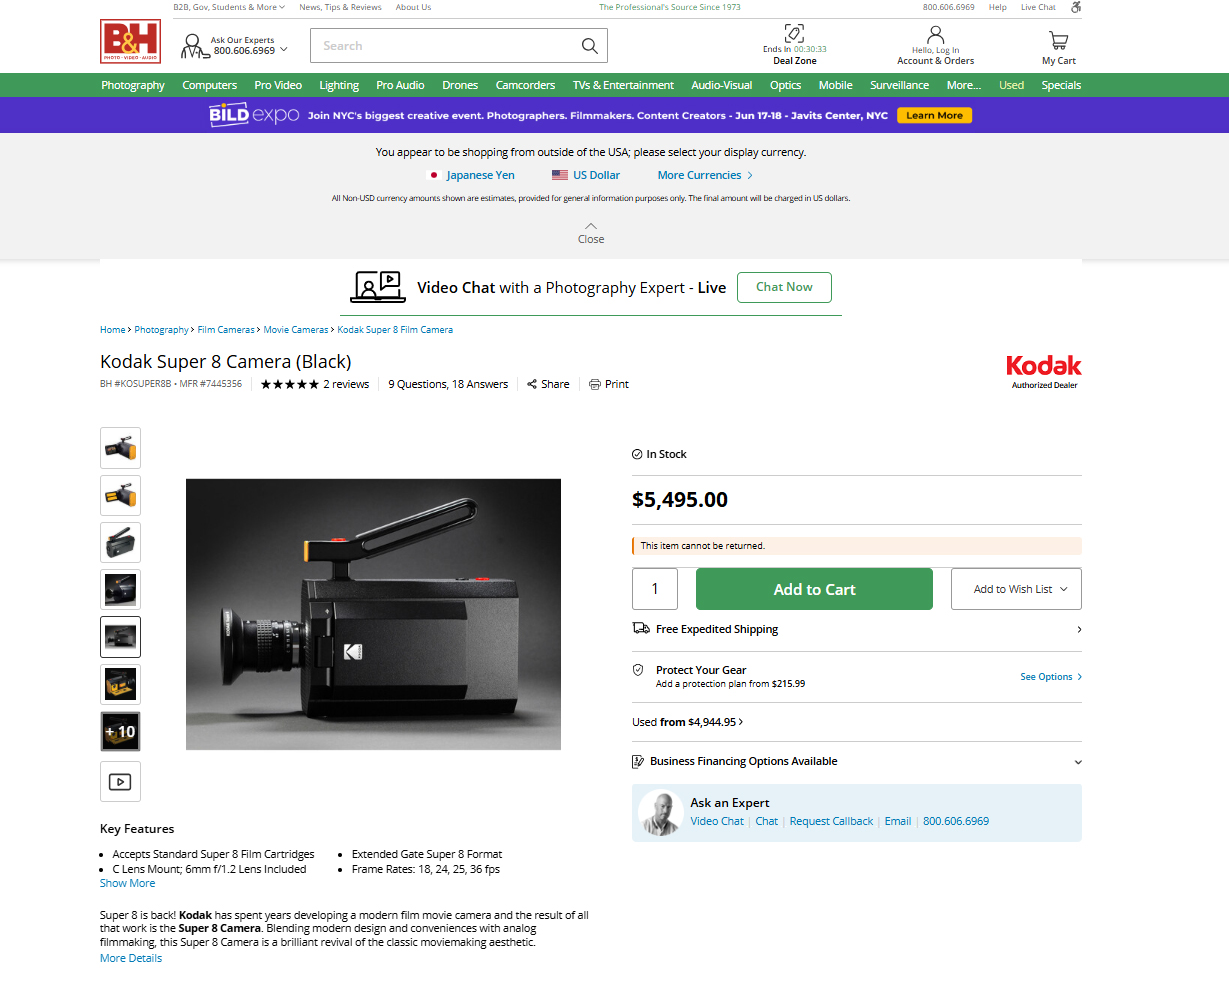Open the Computers menu
The image size is (1229, 990).
click(x=210, y=85)
